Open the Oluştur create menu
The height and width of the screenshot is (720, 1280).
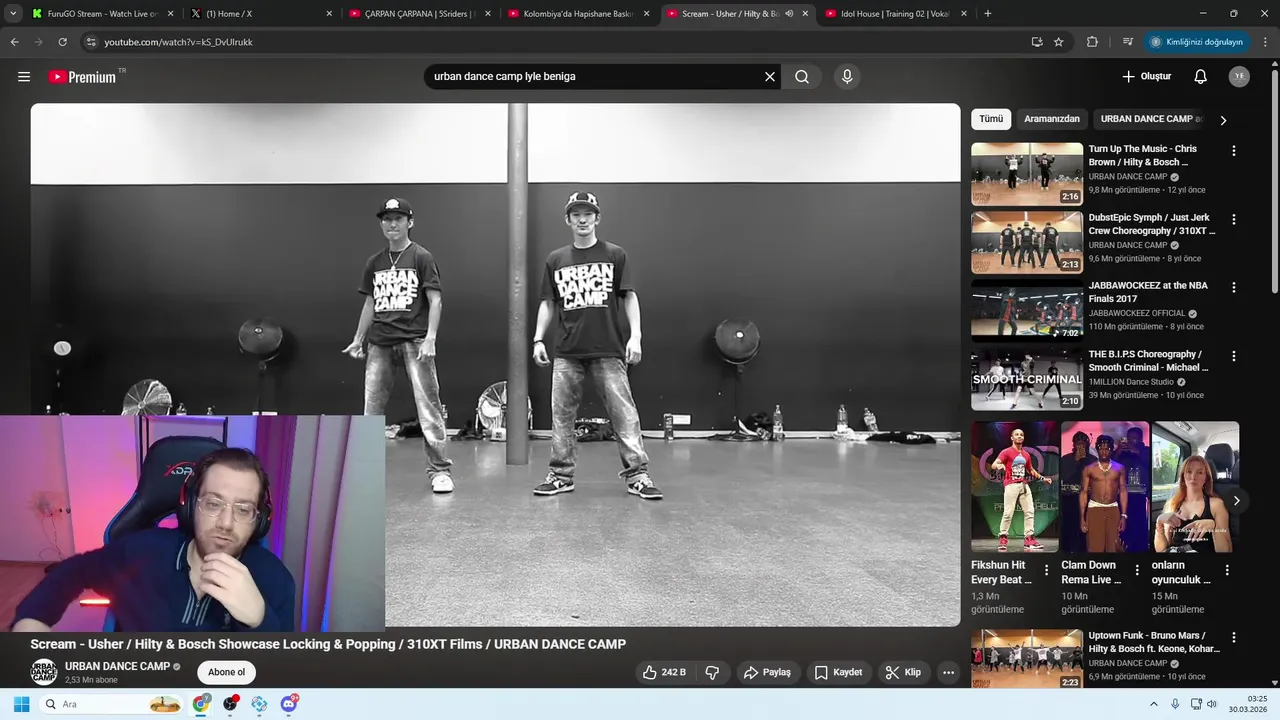tap(1146, 76)
